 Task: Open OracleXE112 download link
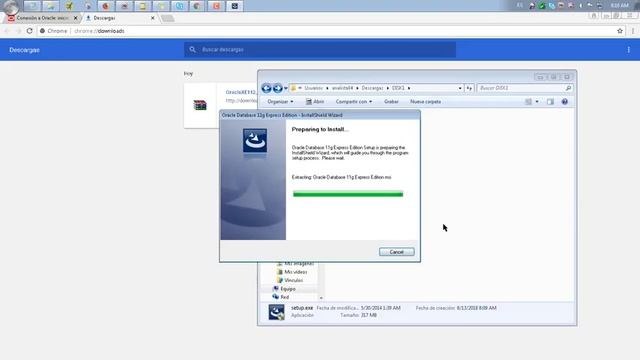tap(241, 92)
